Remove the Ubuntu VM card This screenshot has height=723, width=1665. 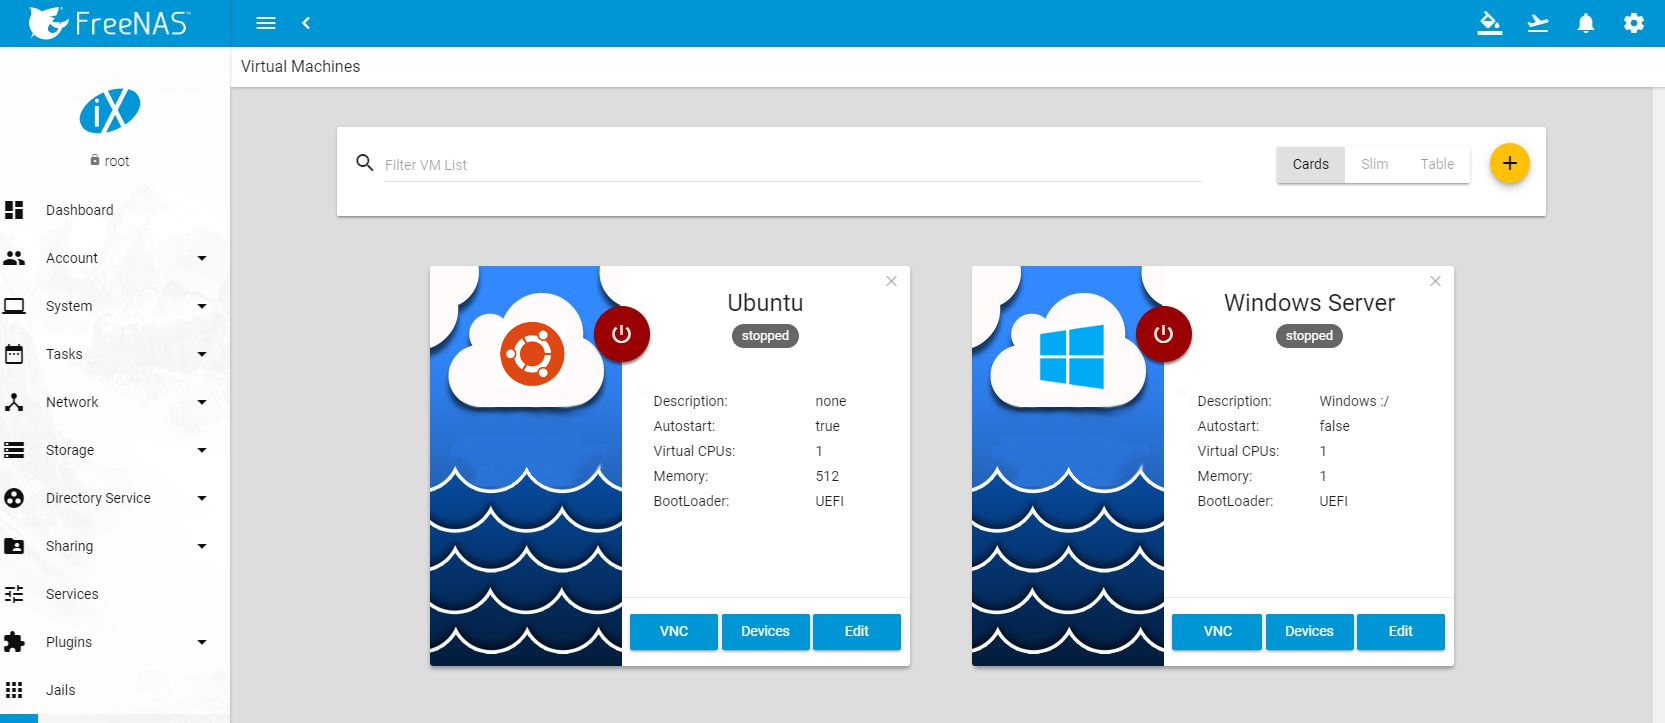coord(891,281)
